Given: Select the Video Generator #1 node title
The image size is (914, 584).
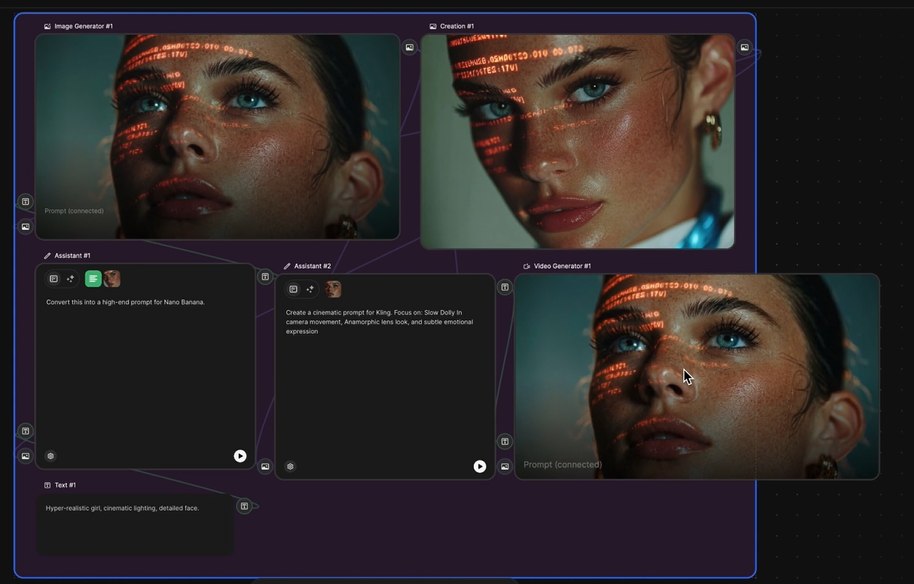Looking at the screenshot, I should click(x=562, y=266).
